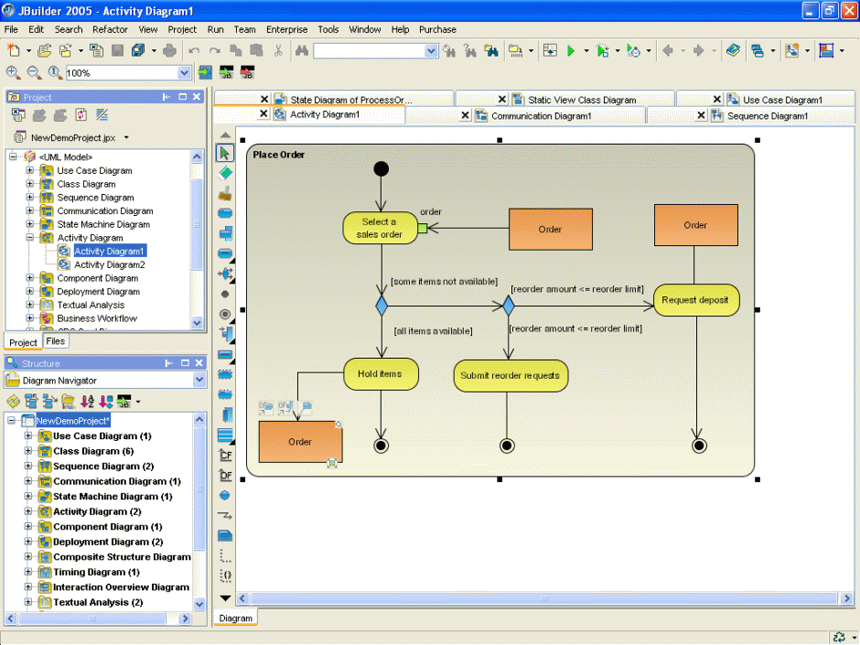Click the Save file disk icon
Viewport: 860px width, 645px height.
coord(117,51)
